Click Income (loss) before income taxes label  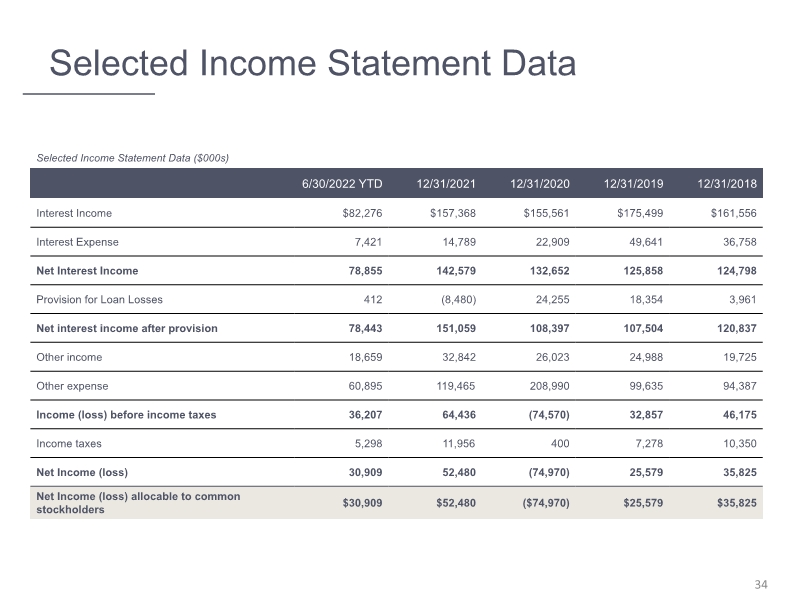[x=126, y=415]
